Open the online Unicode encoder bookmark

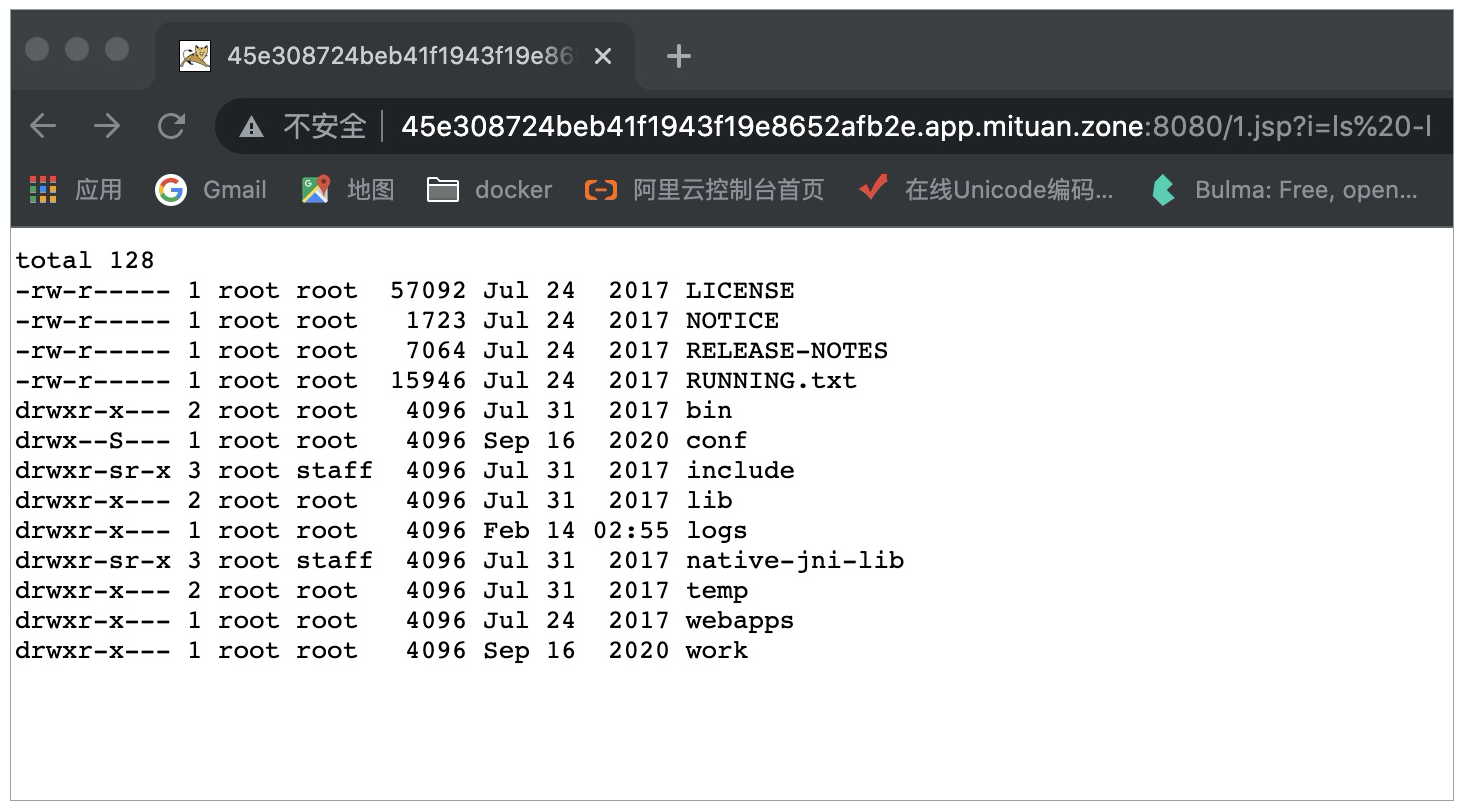coord(986,189)
